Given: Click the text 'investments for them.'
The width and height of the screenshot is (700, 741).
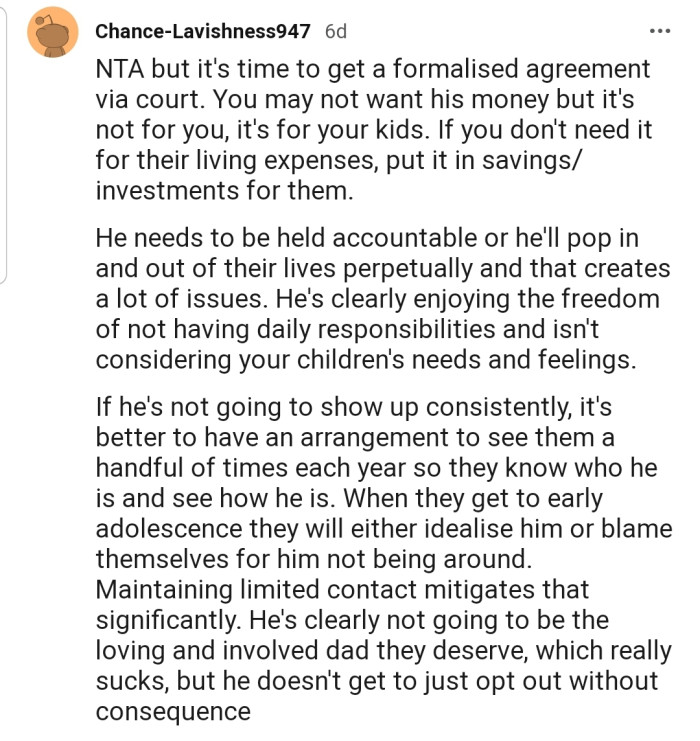Looking at the screenshot, I should 225,191.
